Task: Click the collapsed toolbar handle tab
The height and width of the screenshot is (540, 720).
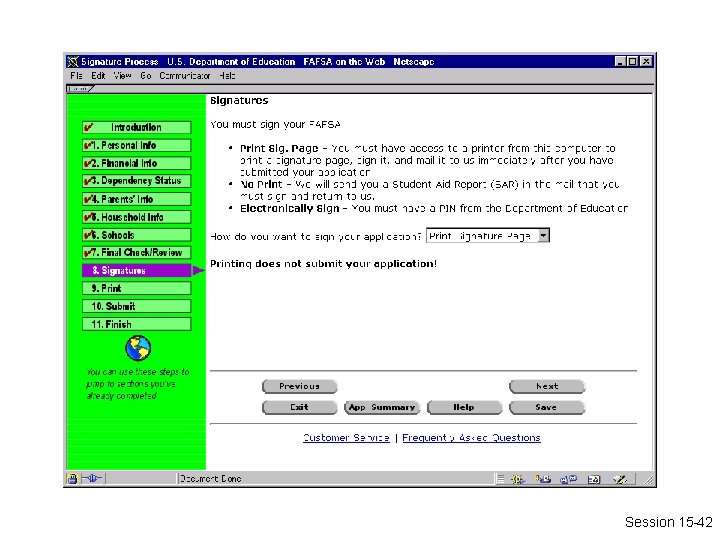Action: click(80, 89)
